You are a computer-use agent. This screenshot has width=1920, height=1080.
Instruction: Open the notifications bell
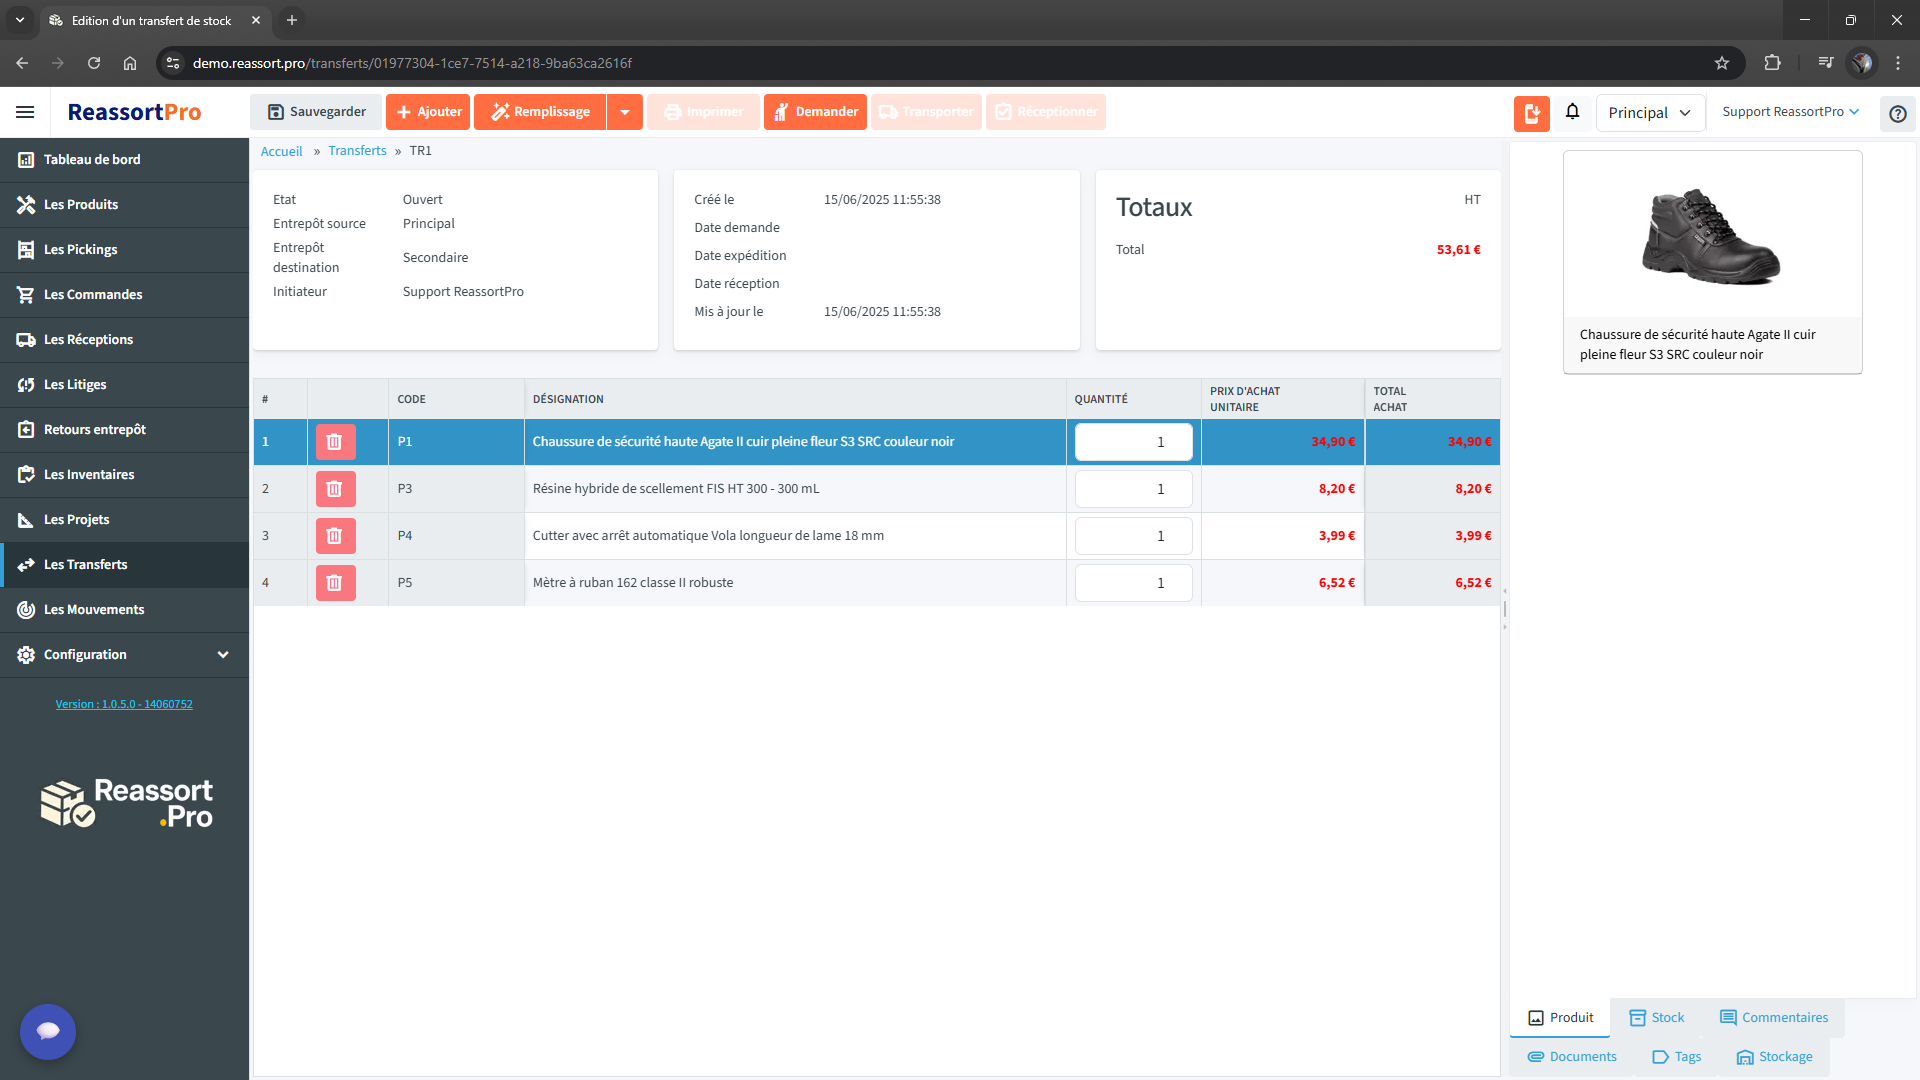(1572, 112)
